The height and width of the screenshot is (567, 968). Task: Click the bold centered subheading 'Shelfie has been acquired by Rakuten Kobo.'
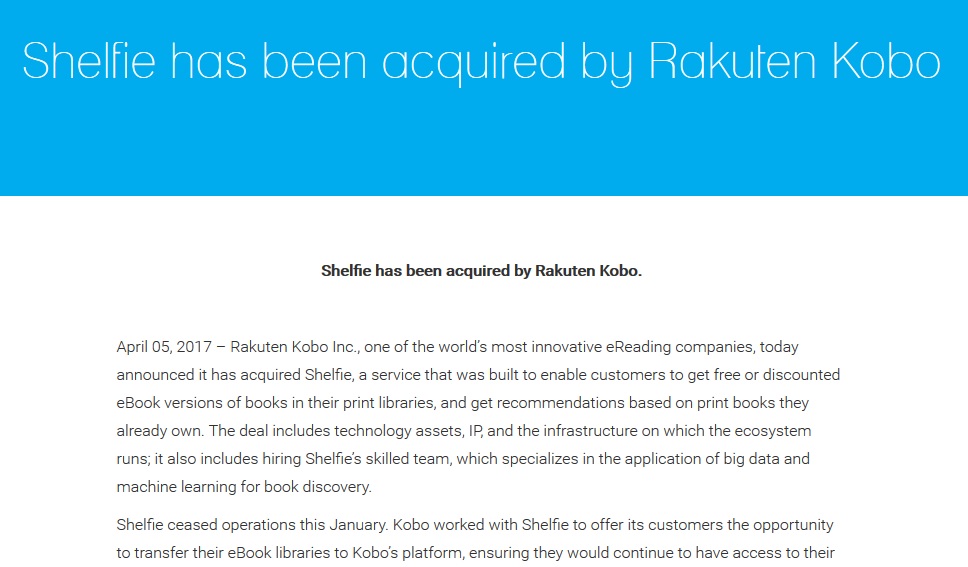point(482,271)
